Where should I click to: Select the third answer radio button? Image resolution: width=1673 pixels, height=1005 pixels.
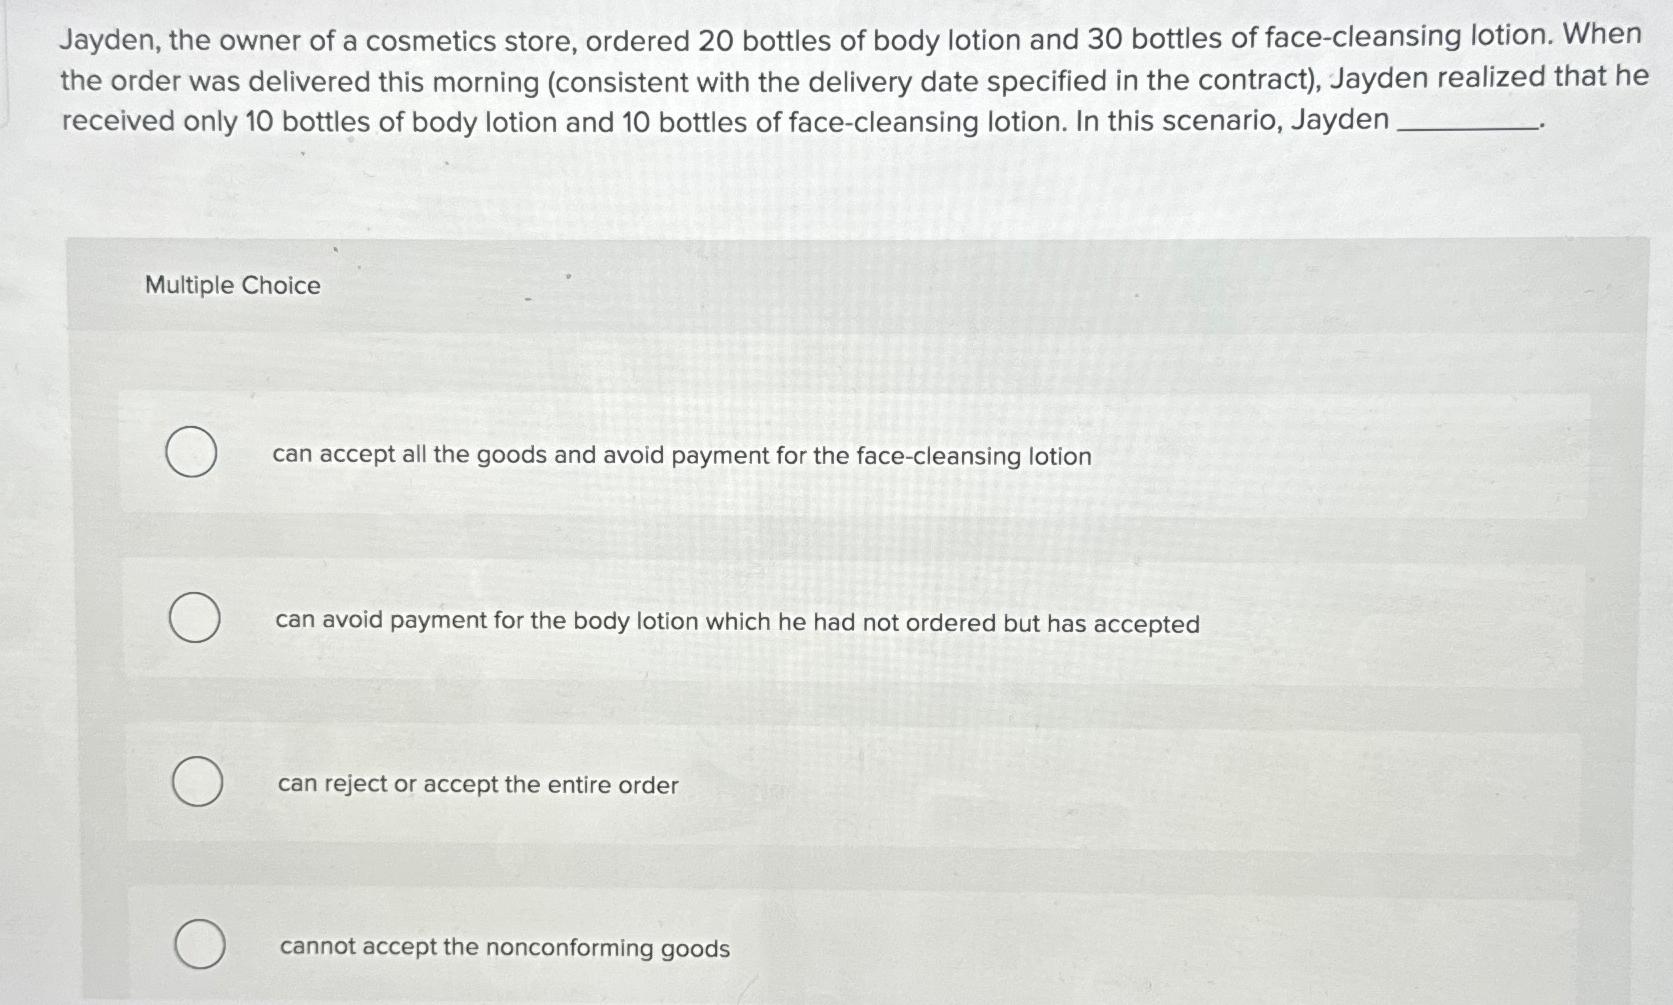[x=198, y=784]
